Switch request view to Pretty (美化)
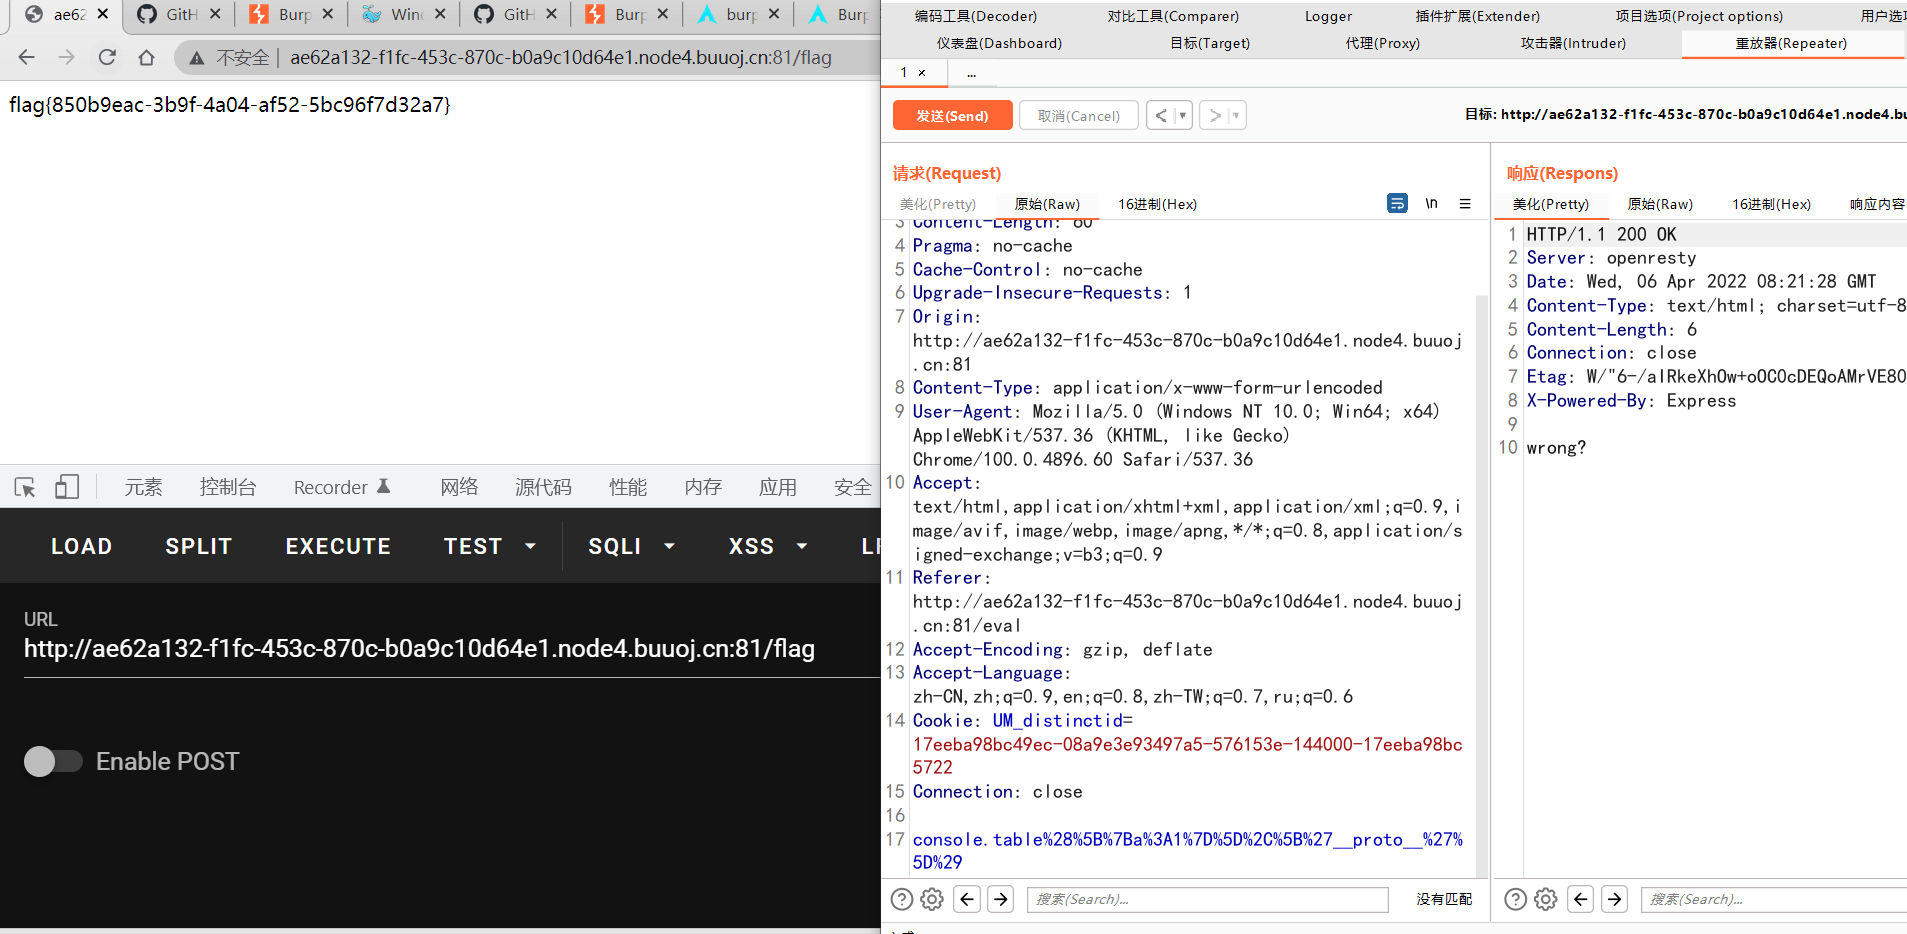Viewport: 1907px width, 934px height. 938,204
